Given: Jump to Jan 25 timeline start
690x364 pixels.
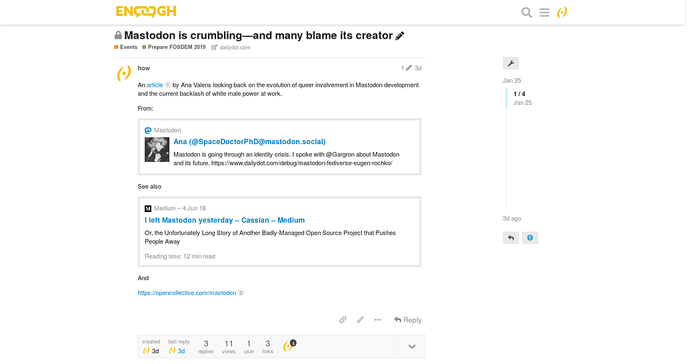Looking at the screenshot, I should tap(512, 81).
